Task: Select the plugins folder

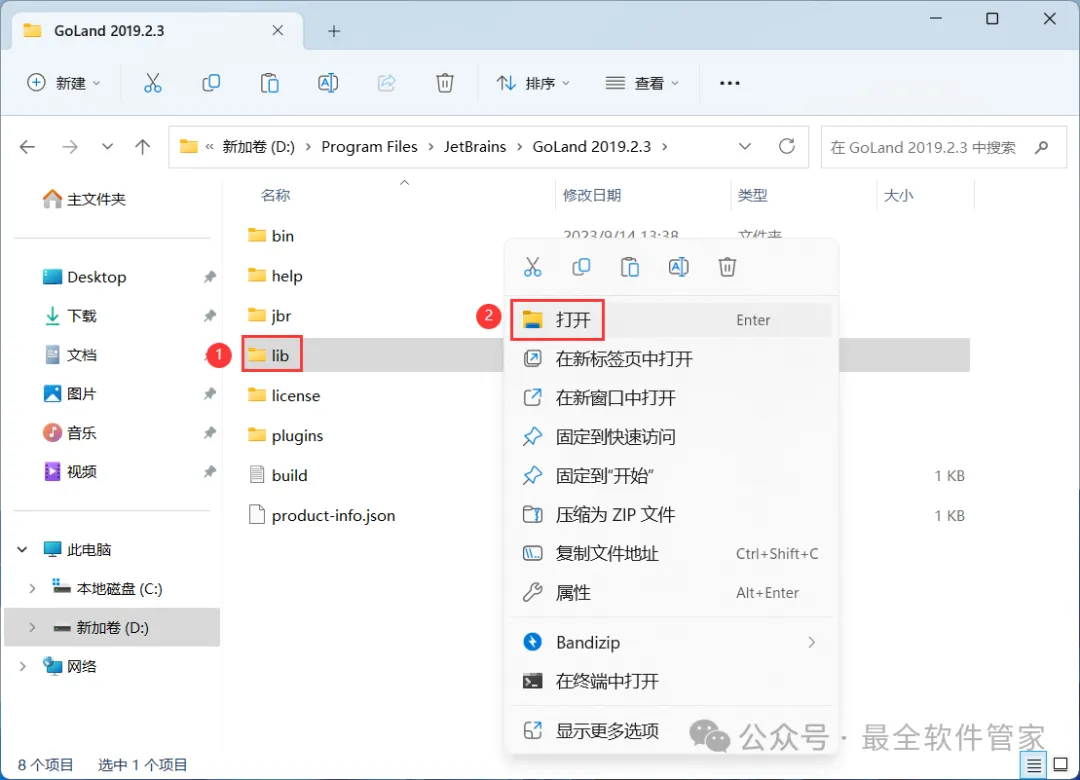Action: [285, 435]
